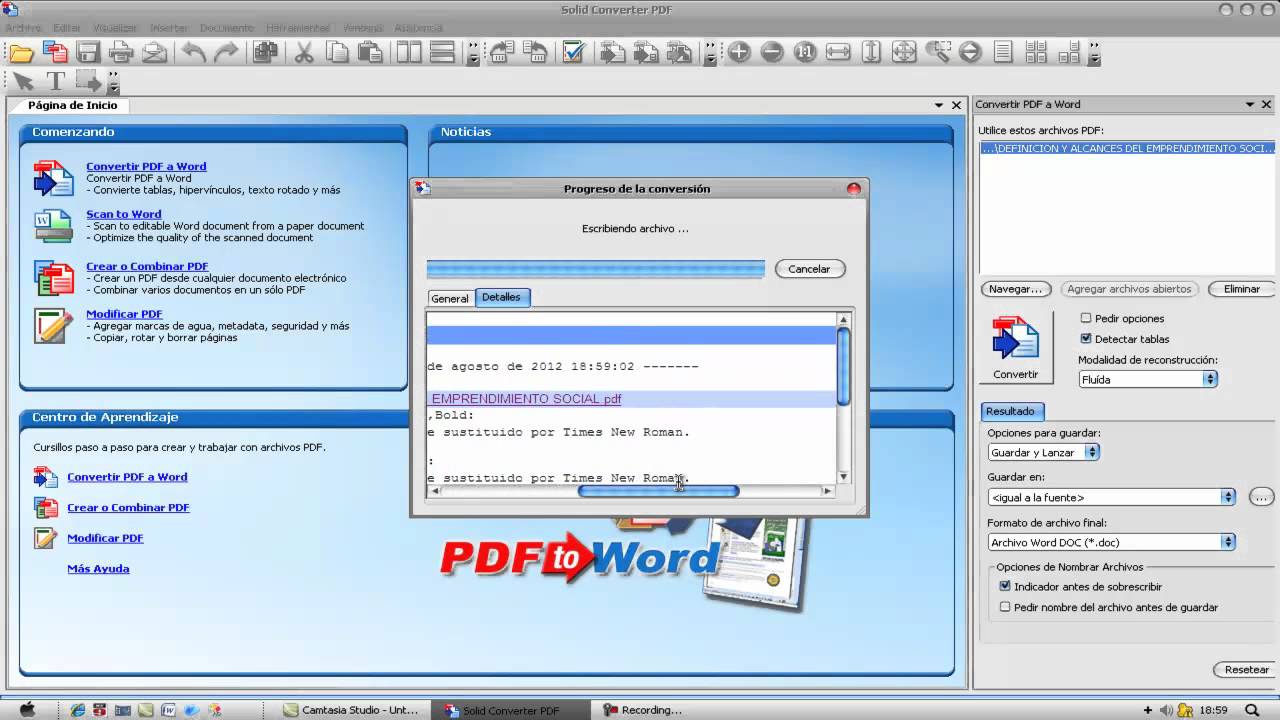Toggle Indicador antes de sobrescribir checkbox
Viewport: 1280px width, 720px height.
pos(1005,587)
